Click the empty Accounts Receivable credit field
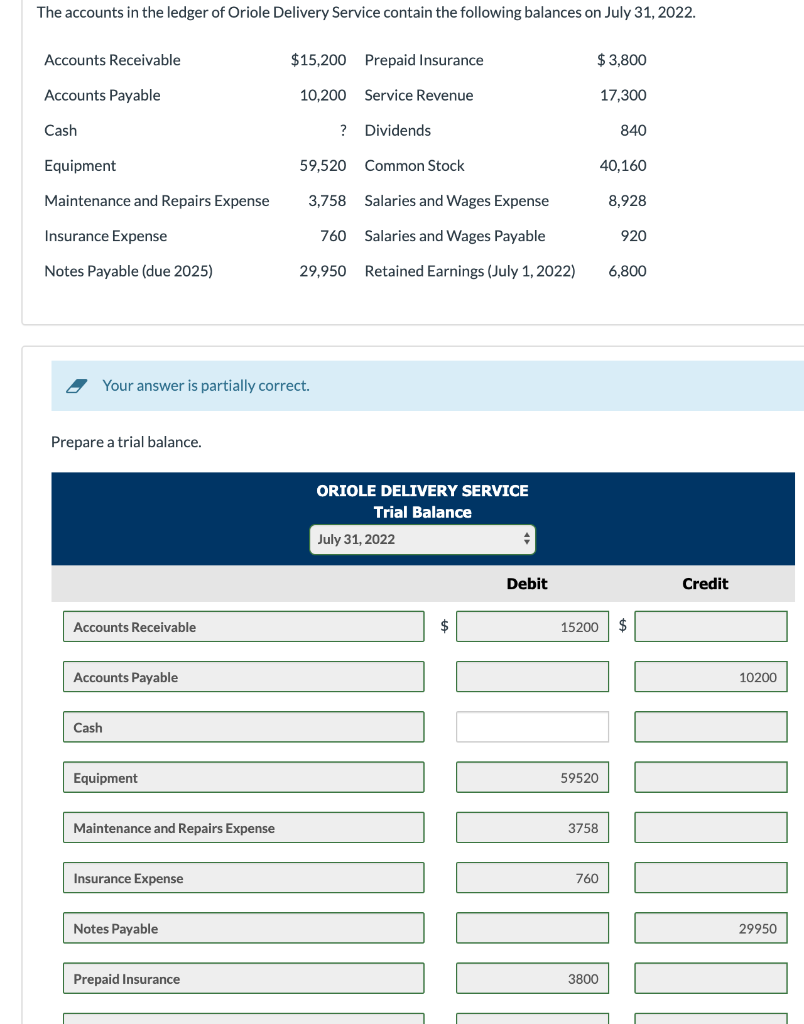This screenshot has height=1024, width=804. [710, 626]
